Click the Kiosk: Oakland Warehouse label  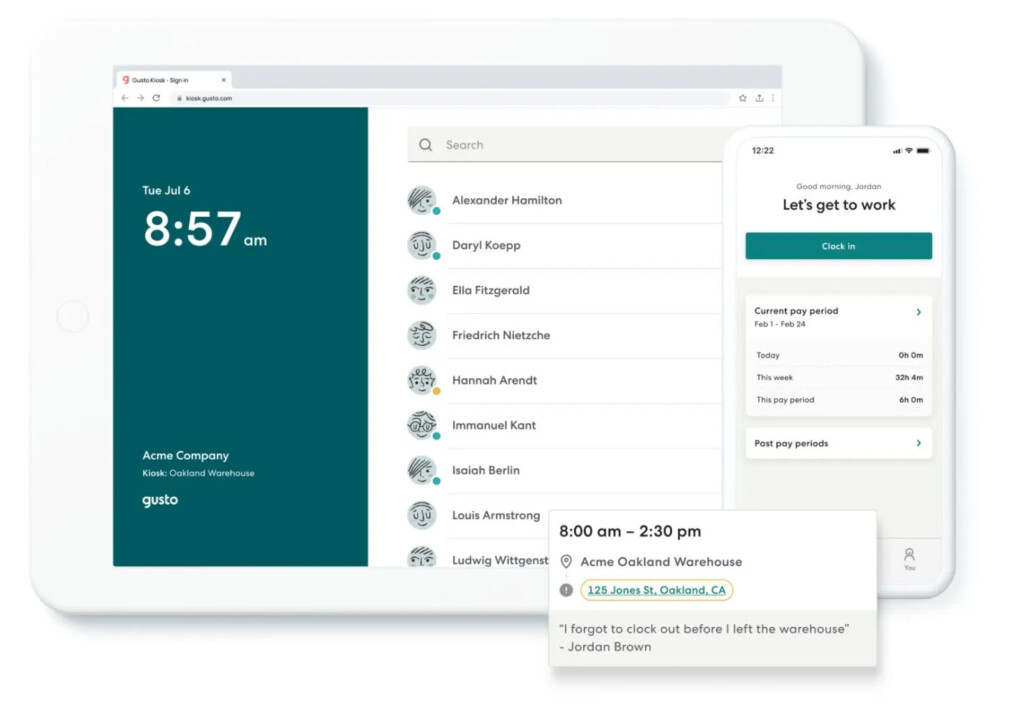tap(199, 473)
